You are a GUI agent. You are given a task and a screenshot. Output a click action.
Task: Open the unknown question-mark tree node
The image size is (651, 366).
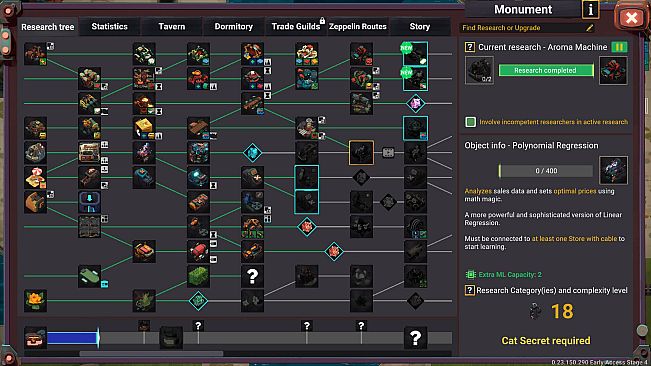(x=252, y=276)
